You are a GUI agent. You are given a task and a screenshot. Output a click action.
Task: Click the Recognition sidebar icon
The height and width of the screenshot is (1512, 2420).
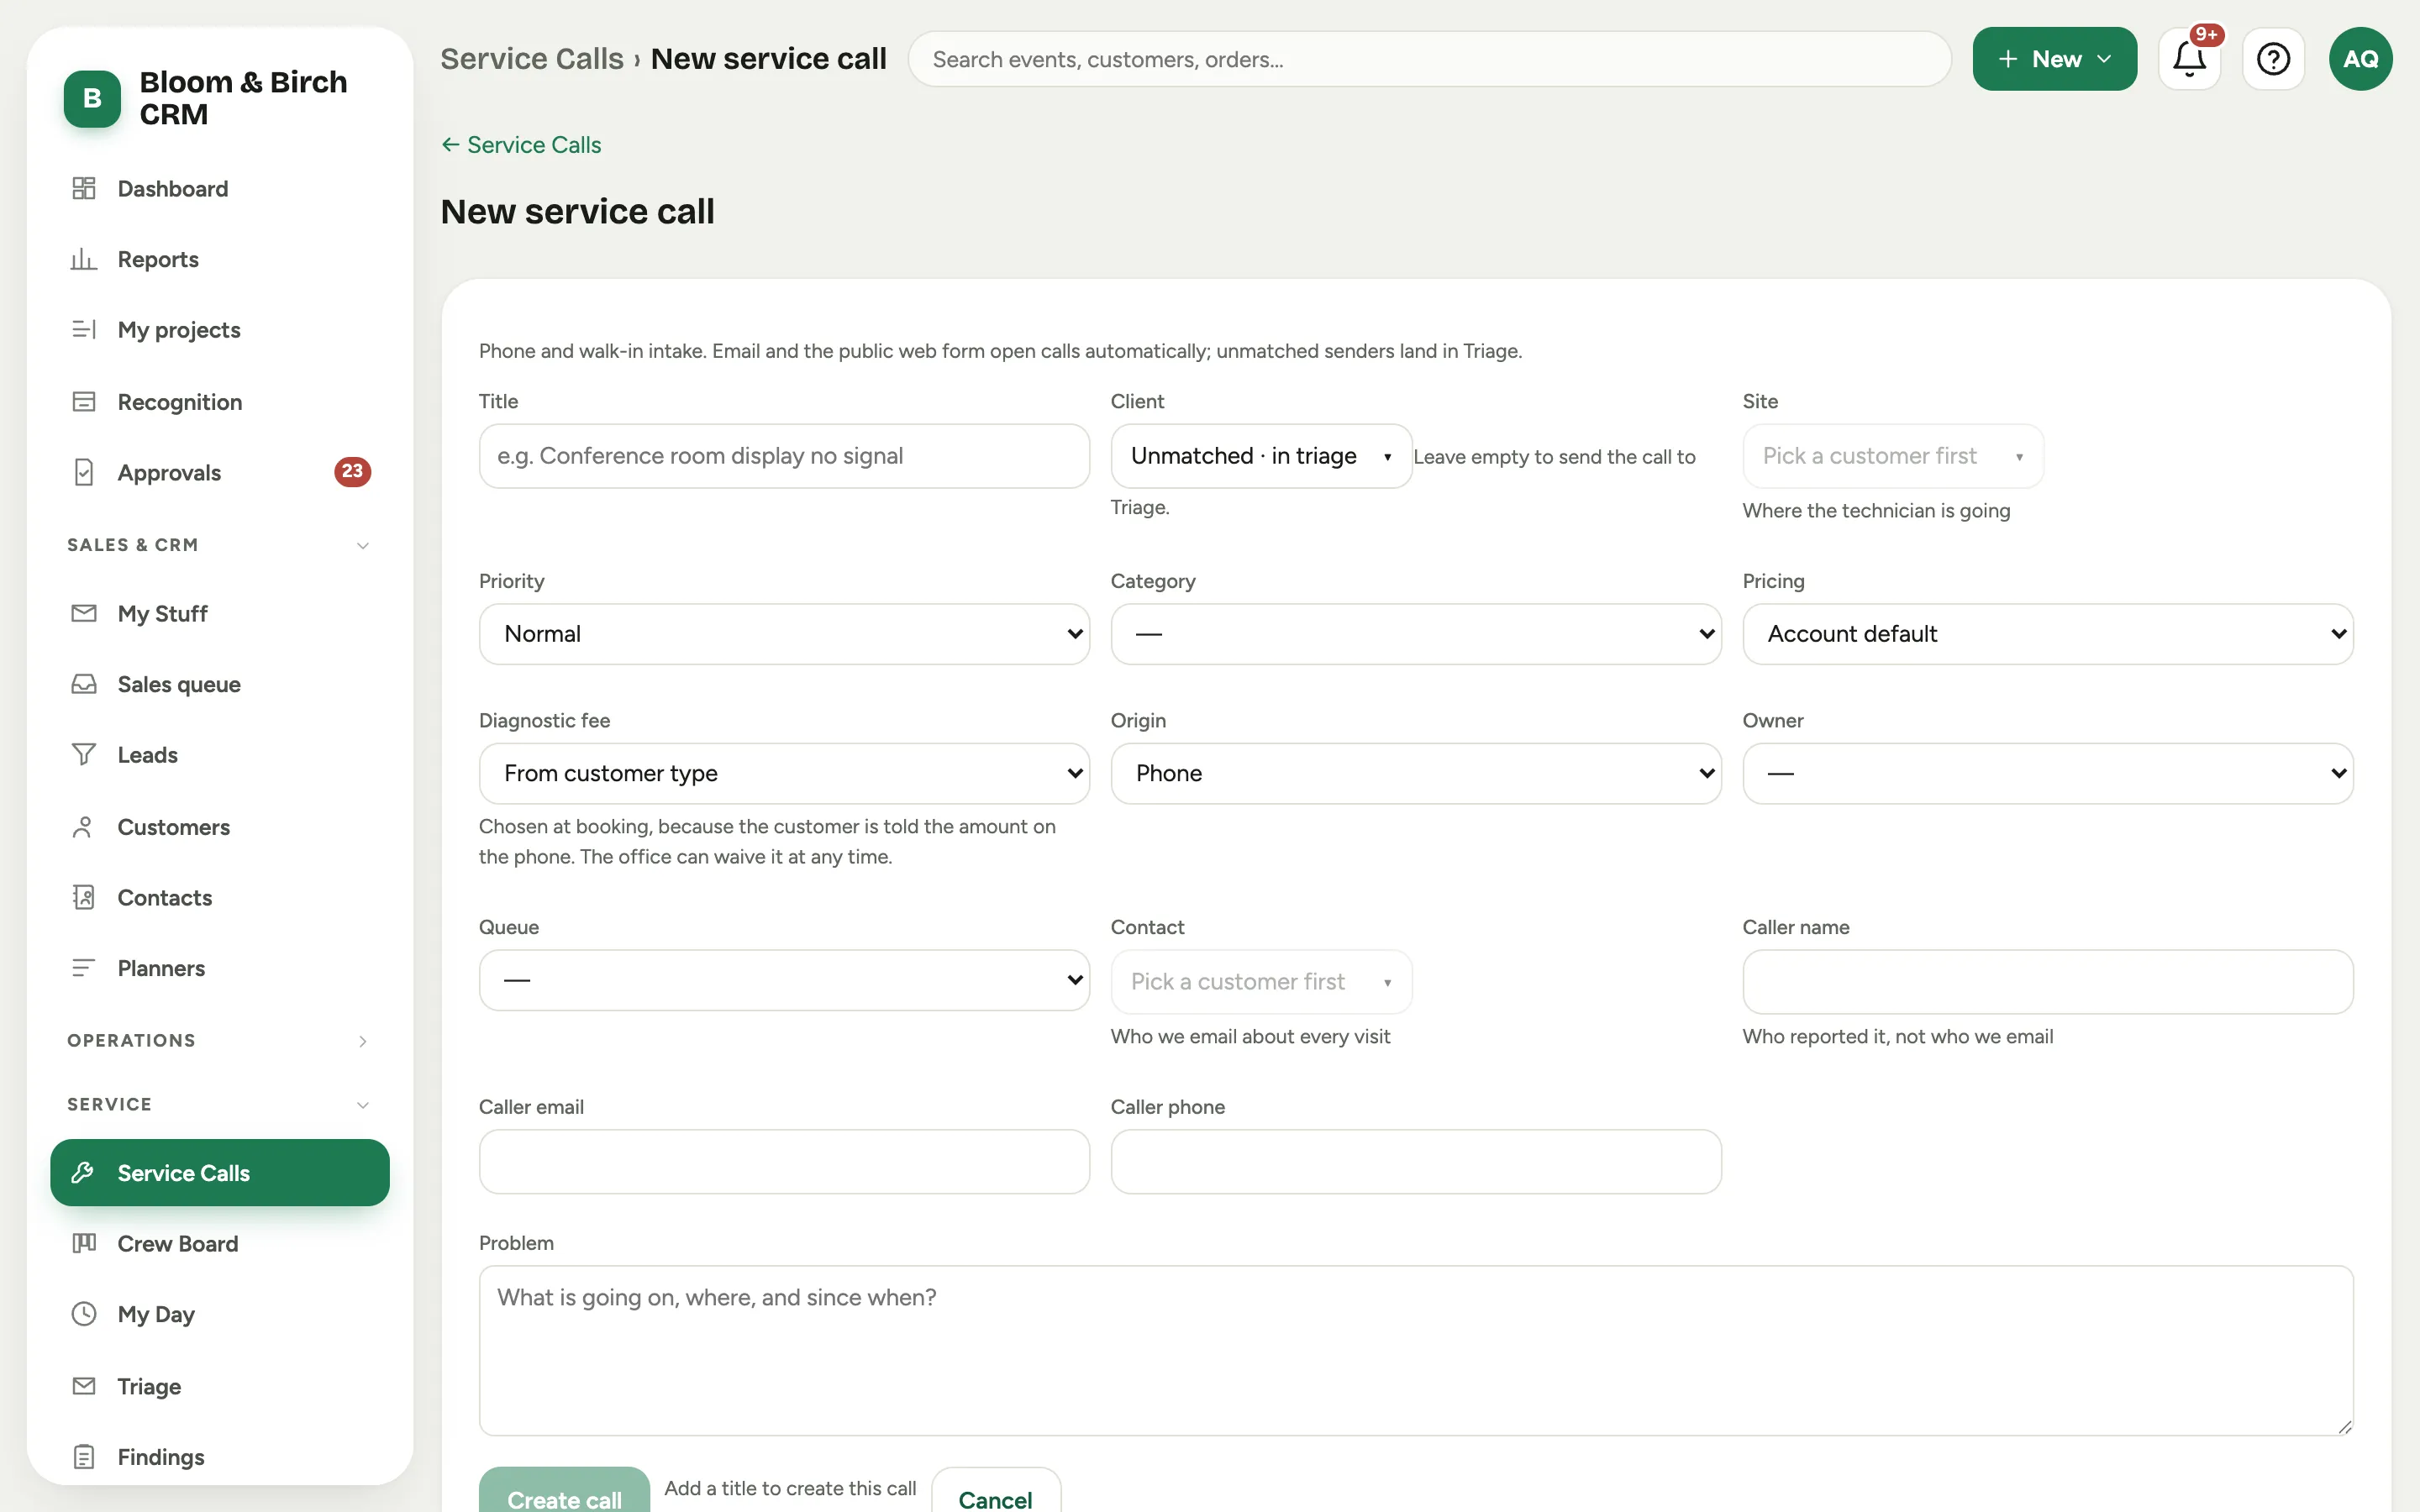pyautogui.click(x=84, y=401)
